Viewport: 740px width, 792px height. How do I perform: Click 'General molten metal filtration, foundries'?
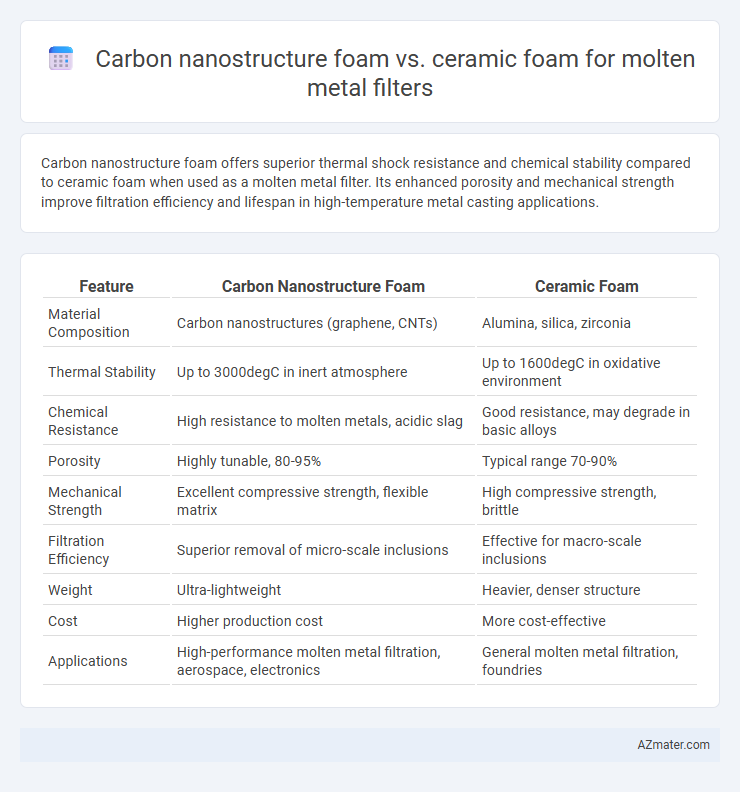pos(580,660)
